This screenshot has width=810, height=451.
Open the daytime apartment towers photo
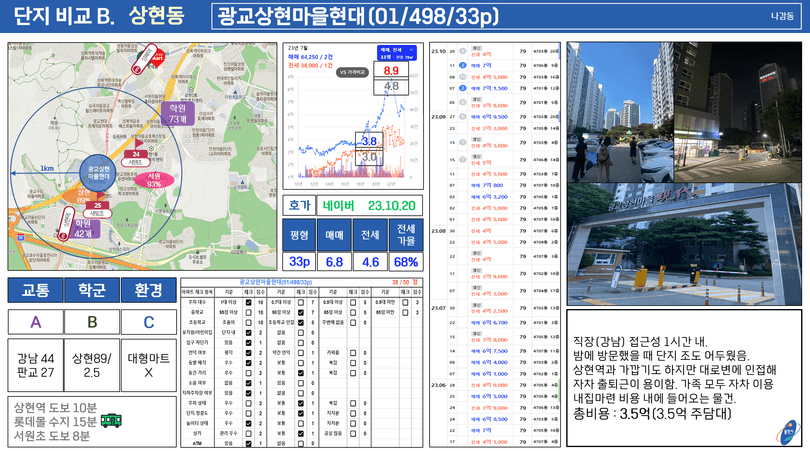click(620, 112)
